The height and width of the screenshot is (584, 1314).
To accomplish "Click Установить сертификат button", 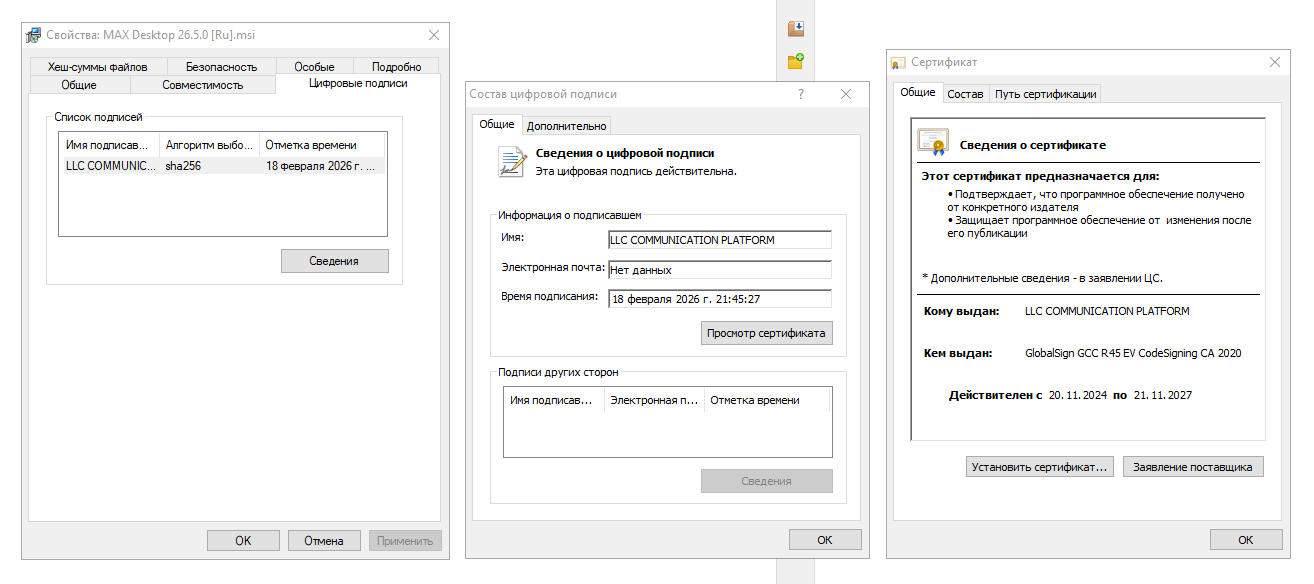I will tap(1040, 467).
